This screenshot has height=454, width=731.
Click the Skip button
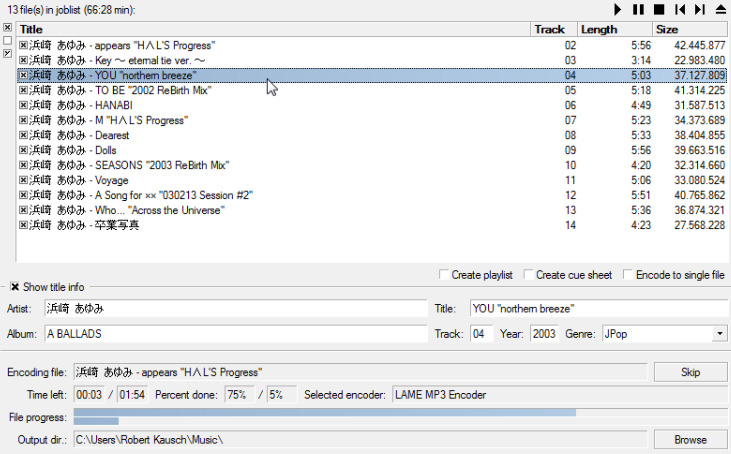690,372
